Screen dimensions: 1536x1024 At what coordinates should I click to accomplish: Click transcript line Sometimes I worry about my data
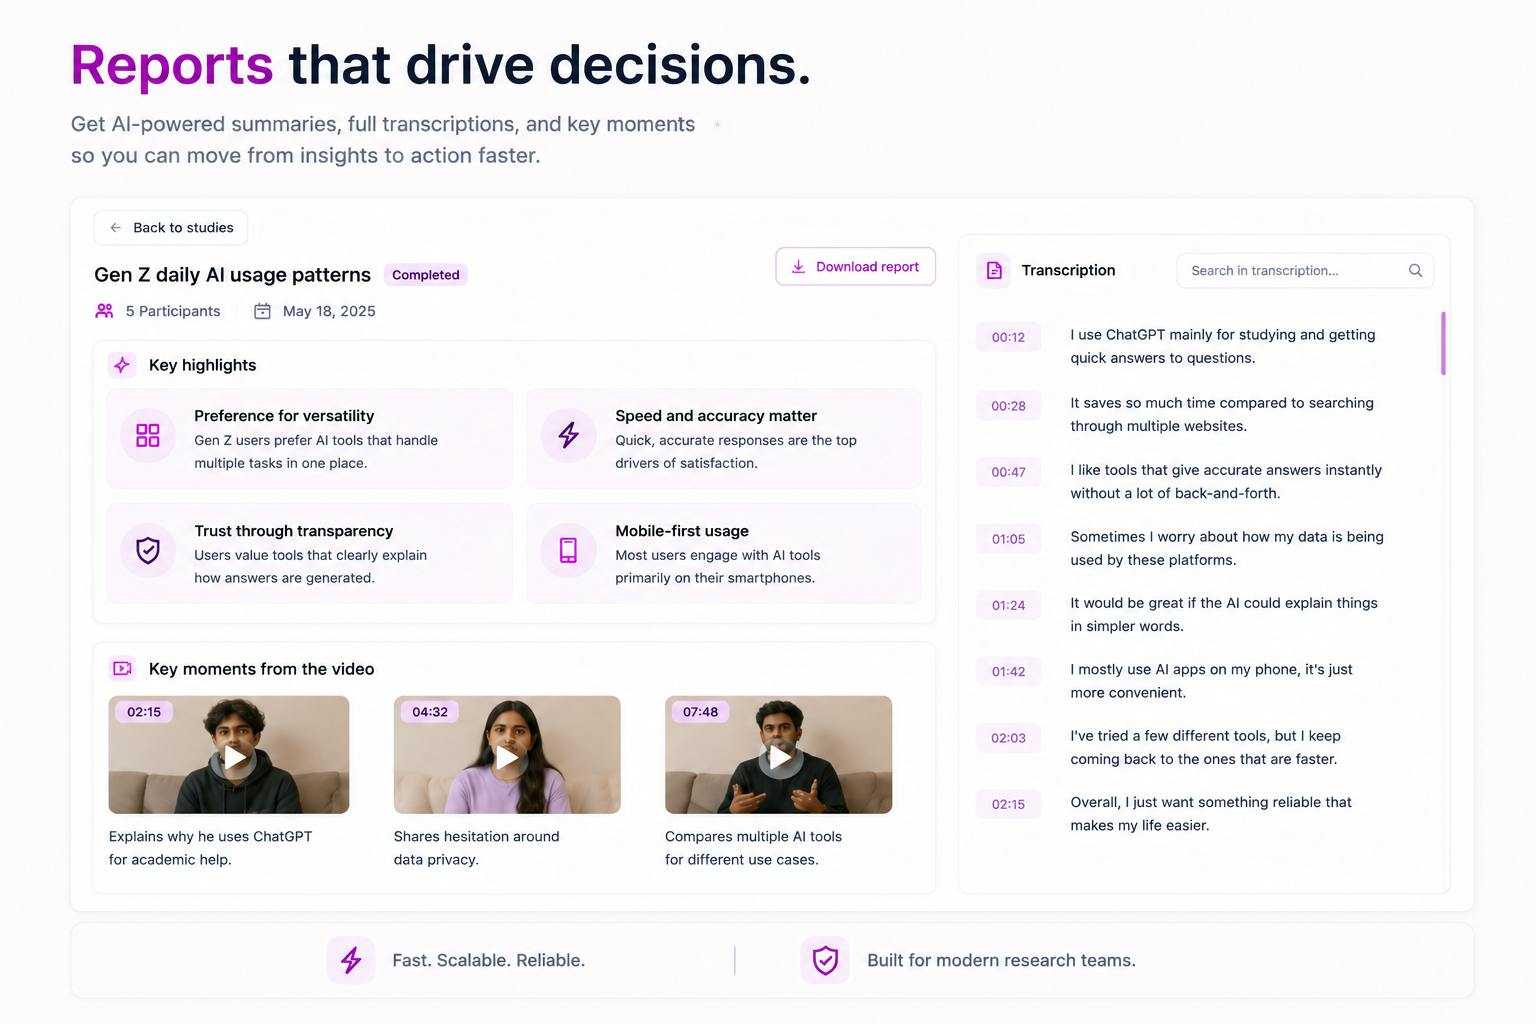click(x=1227, y=548)
